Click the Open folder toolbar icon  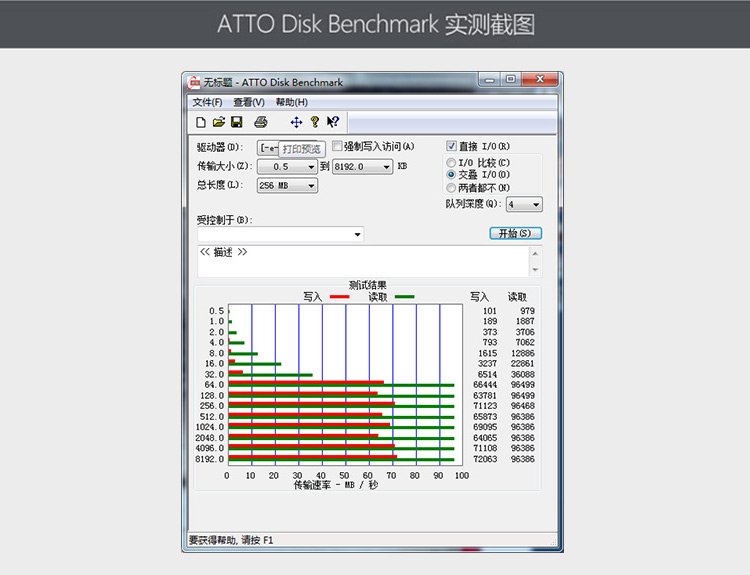pyautogui.click(x=219, y=122)
